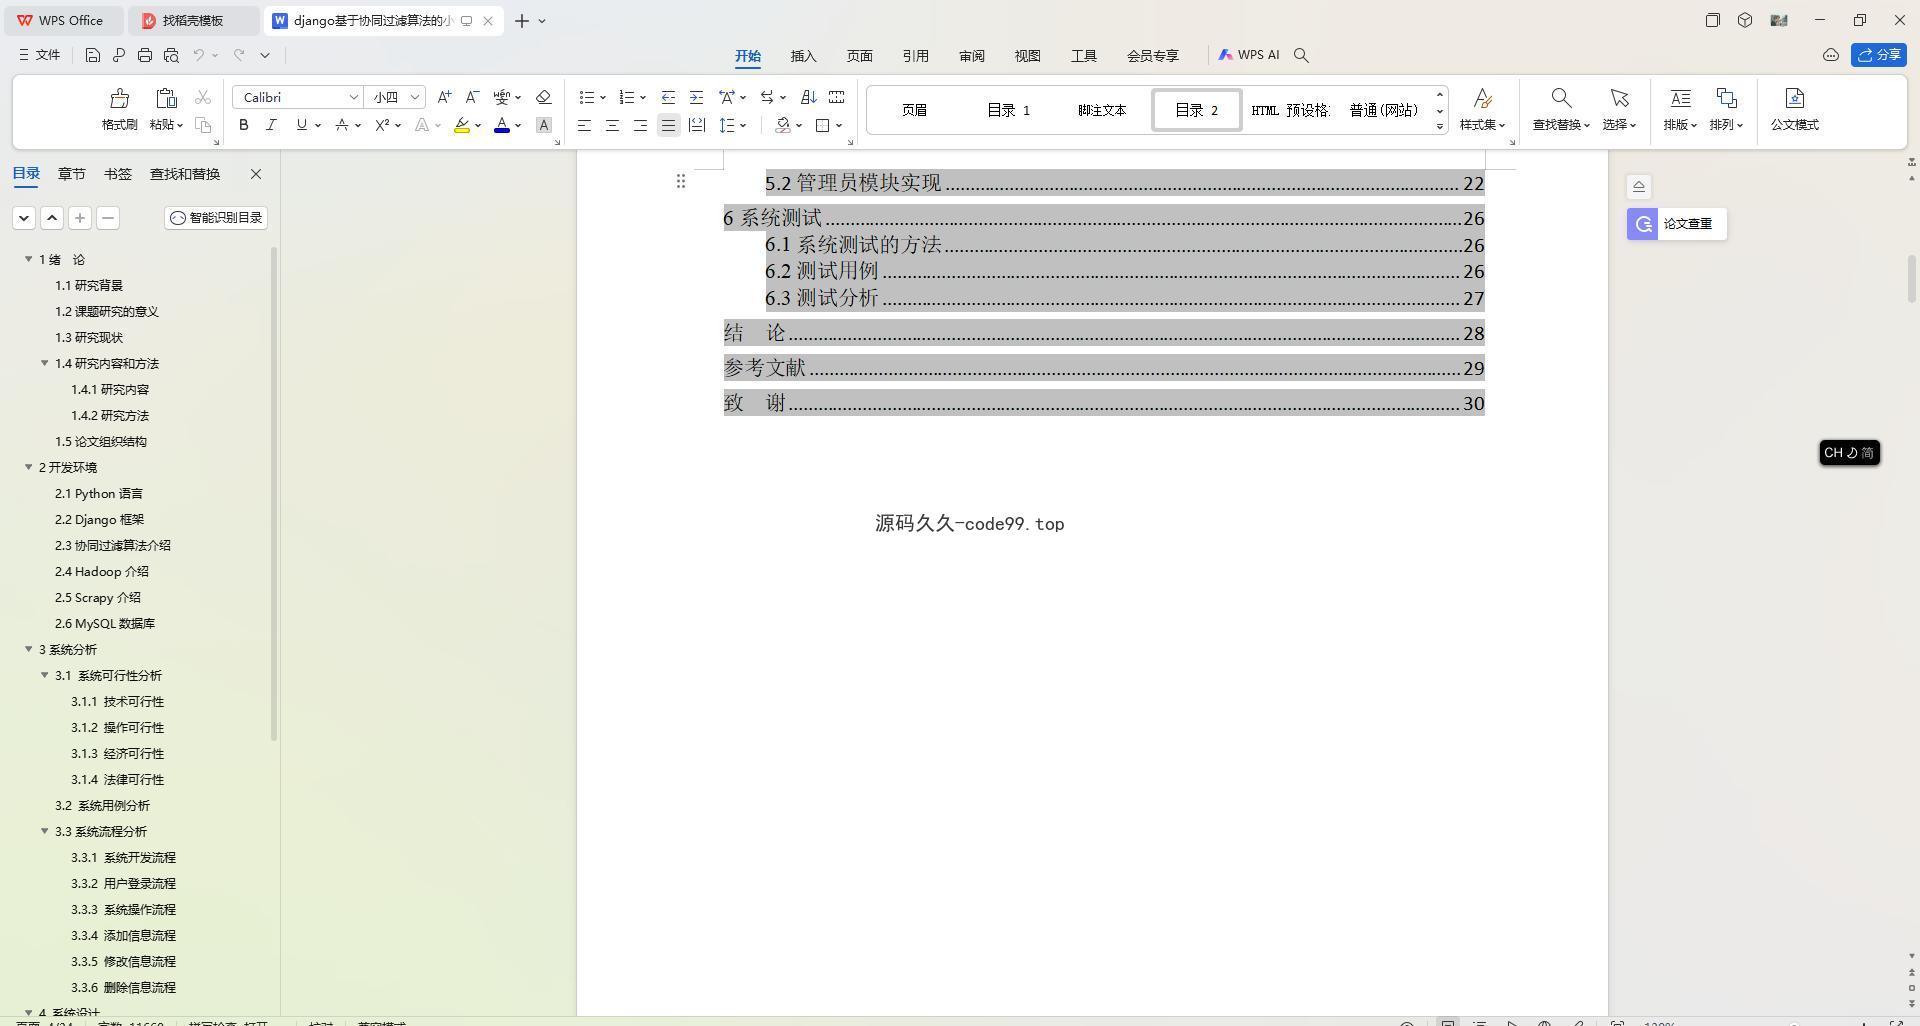
Task: Click the WPS AI button
Action: 1248,55
